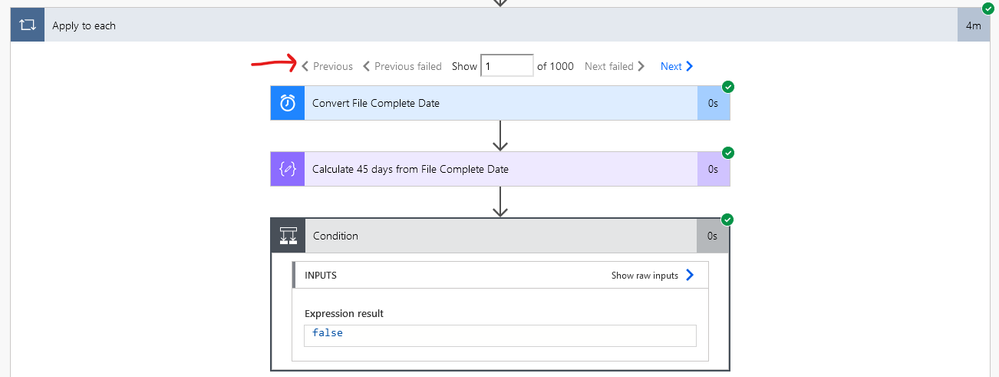This screenshot has height=377, width=999.
Task: Open Show raw inputs link
Action: click(645, 276)
